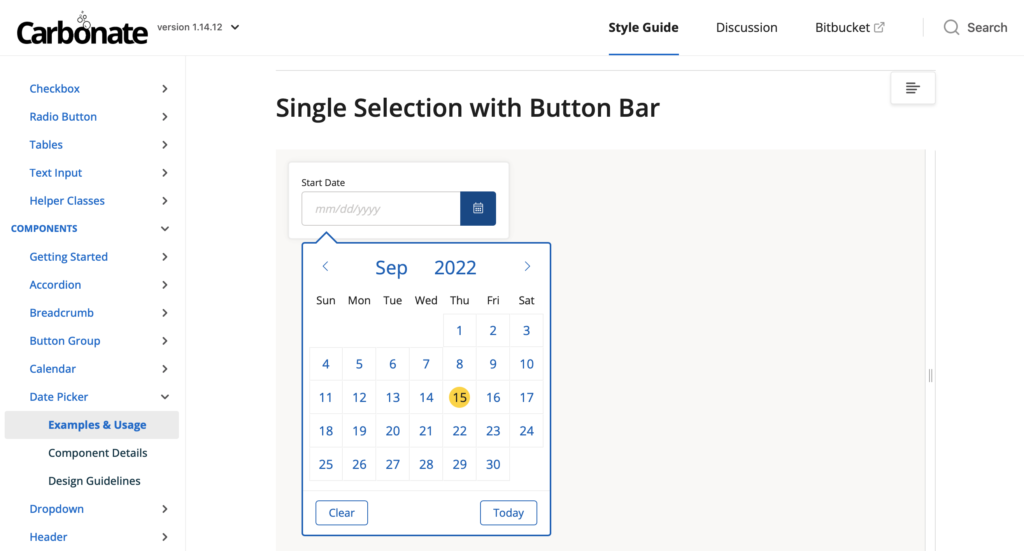Click the Bitbucket external link icon
The image size is (1024, 551).
tap(879, 27)
